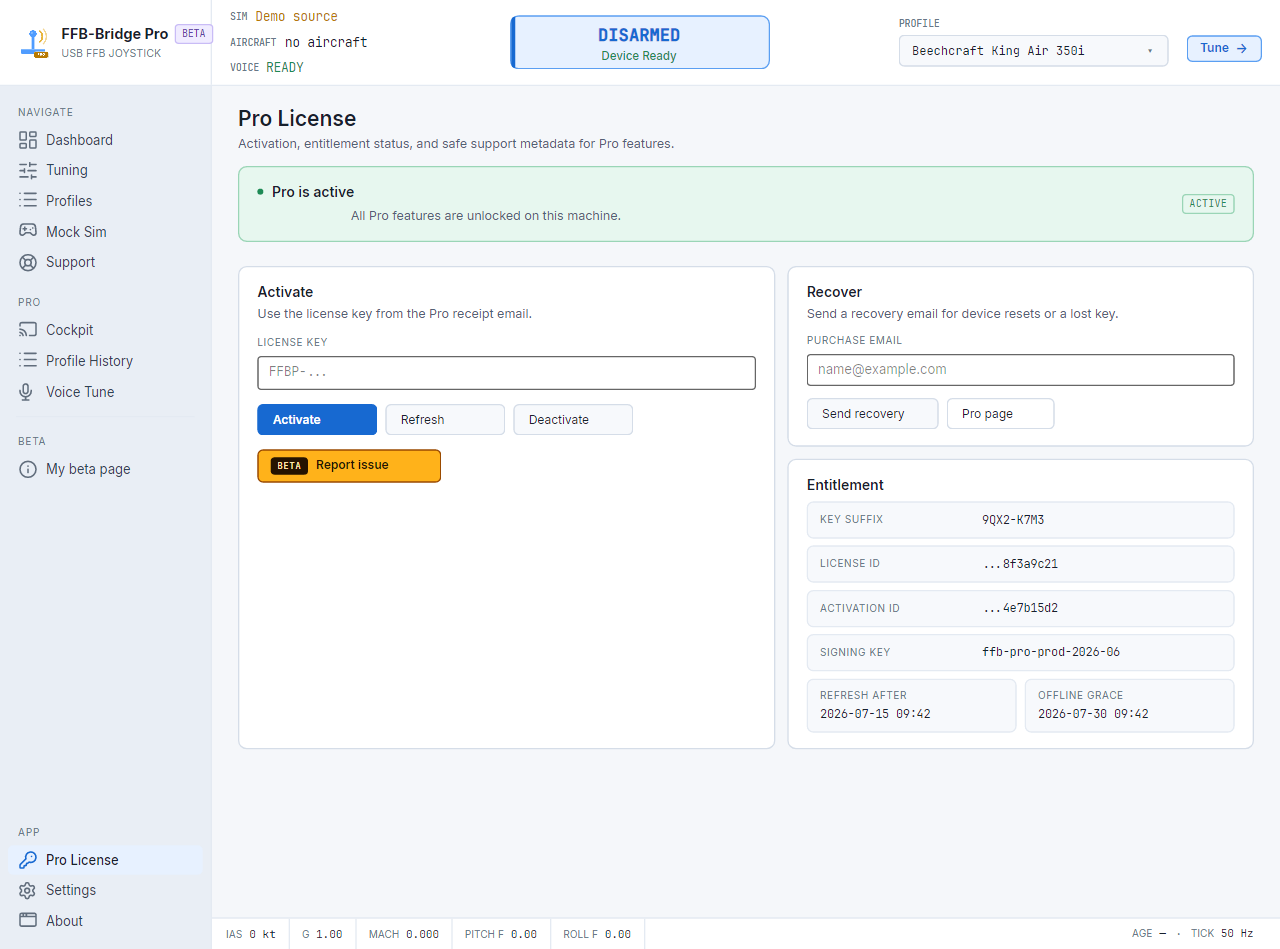Image resolution: width=1280 pixels, height=949 pixels.
Task: Click the Mock Sim gamepad icon
Action: (28, 231)
